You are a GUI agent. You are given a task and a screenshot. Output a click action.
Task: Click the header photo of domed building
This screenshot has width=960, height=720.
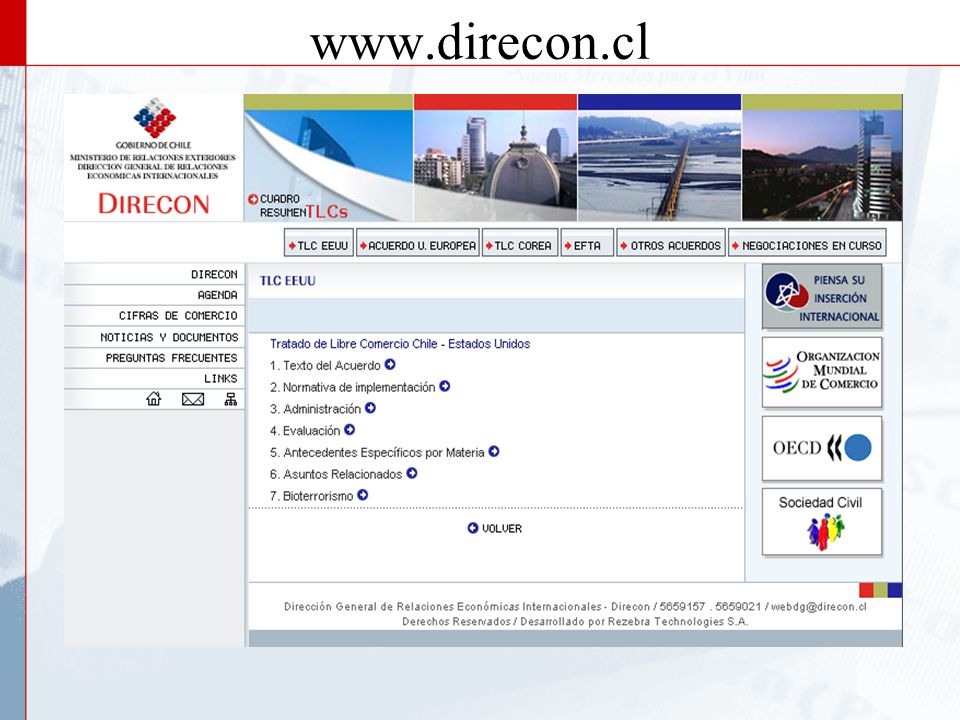coord(495,165)
